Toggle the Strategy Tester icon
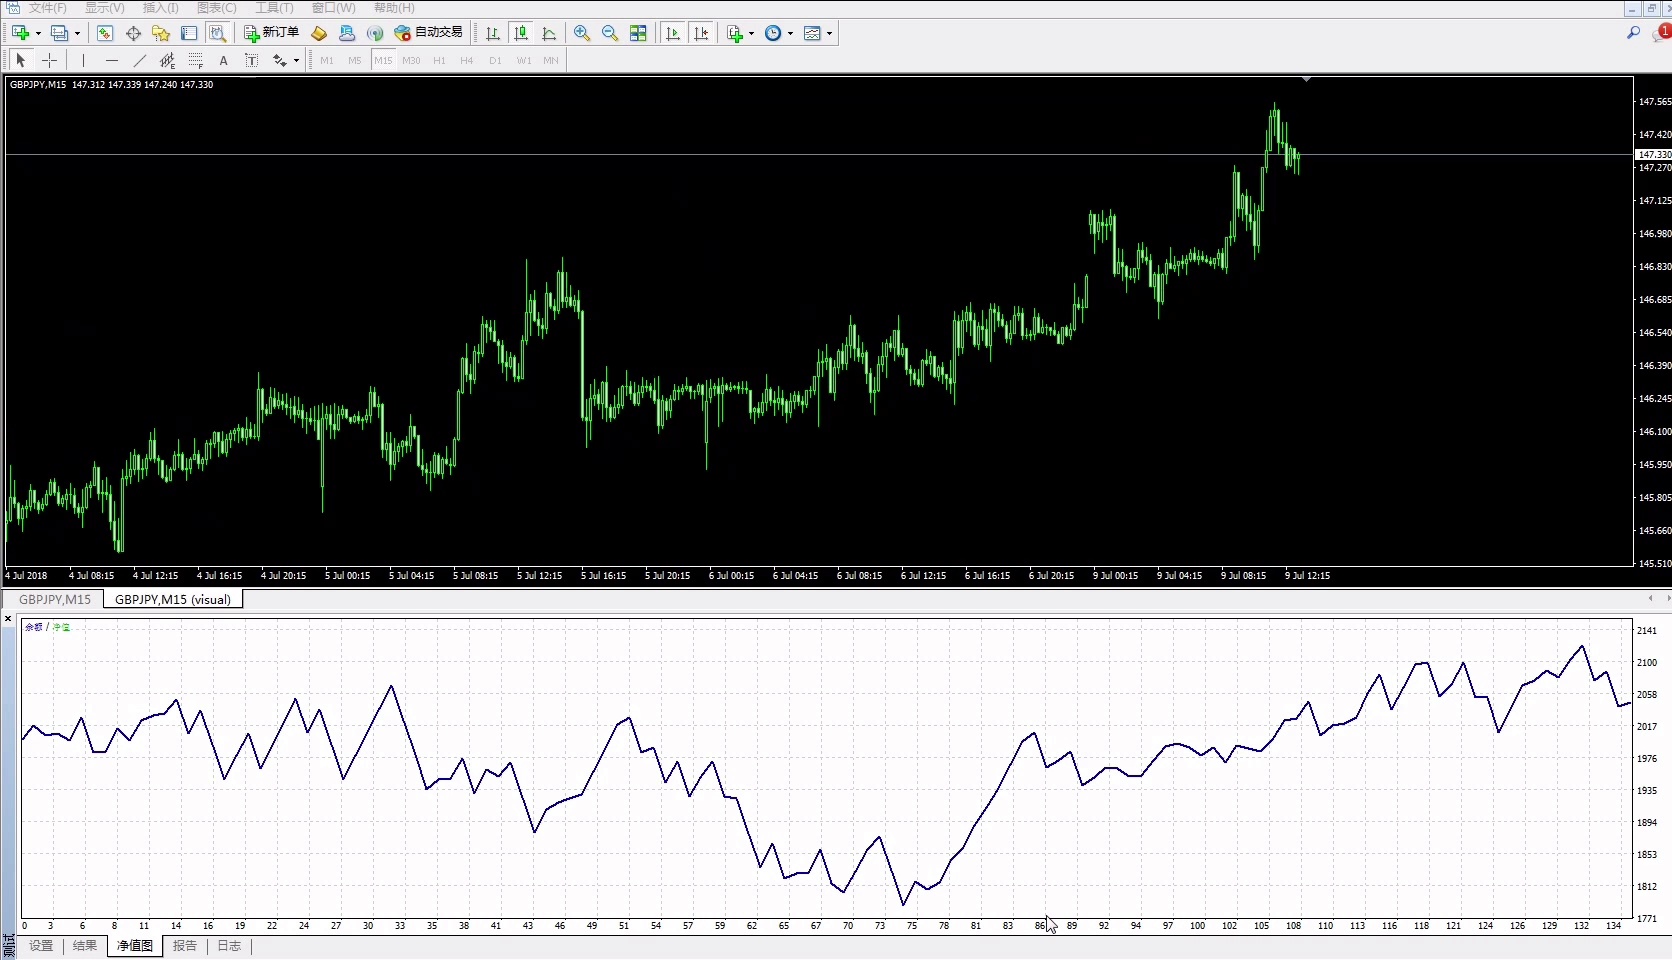 point(217,33)
